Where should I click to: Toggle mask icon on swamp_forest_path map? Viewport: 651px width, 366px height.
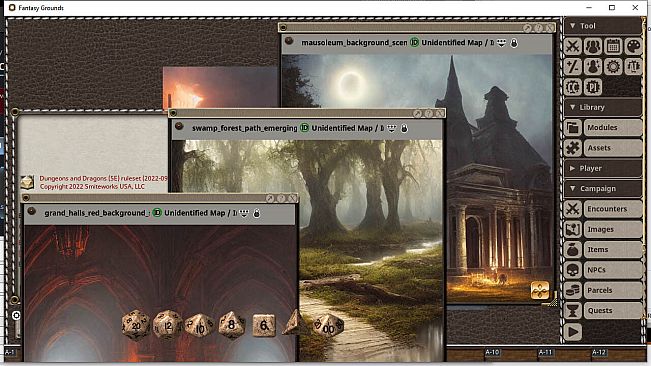coord(392,128)
